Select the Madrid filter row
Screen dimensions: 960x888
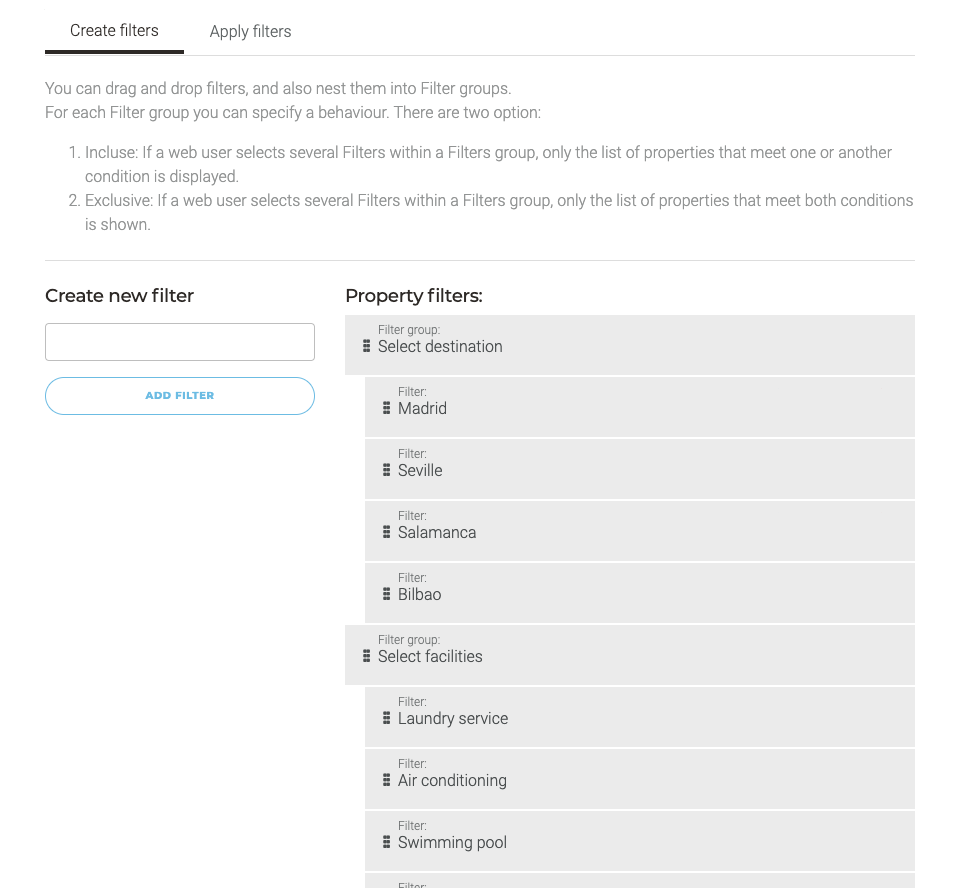(x=640, y=407)
